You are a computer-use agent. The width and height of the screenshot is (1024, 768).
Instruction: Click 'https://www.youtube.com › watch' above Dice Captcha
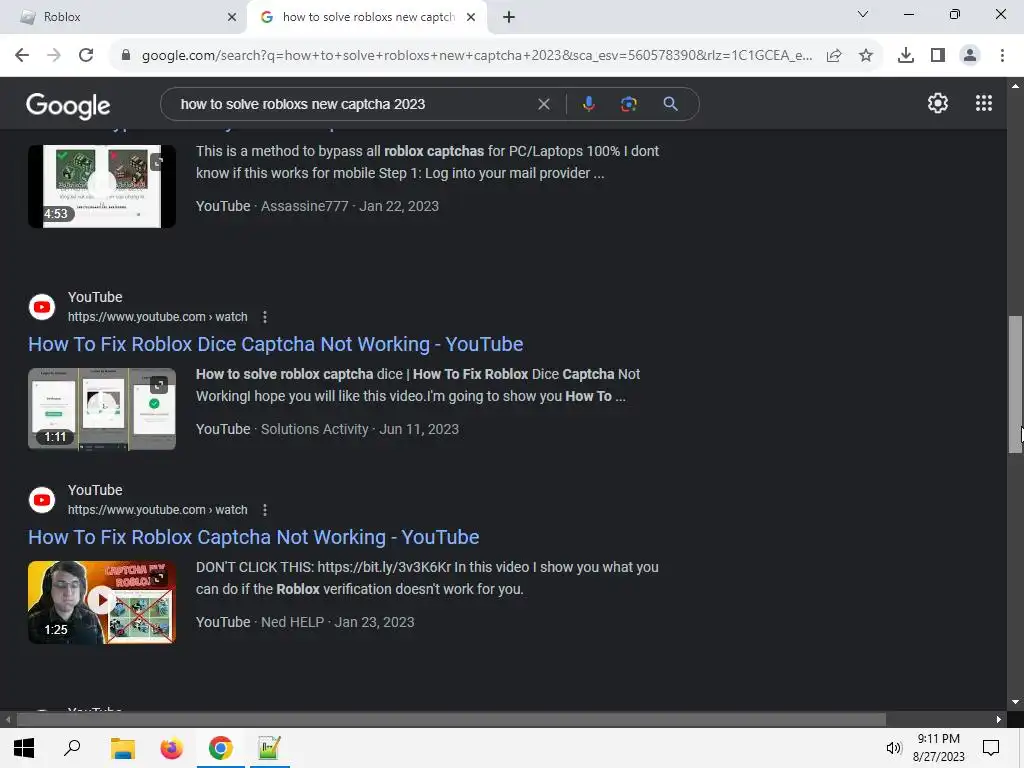coord(157,317)
